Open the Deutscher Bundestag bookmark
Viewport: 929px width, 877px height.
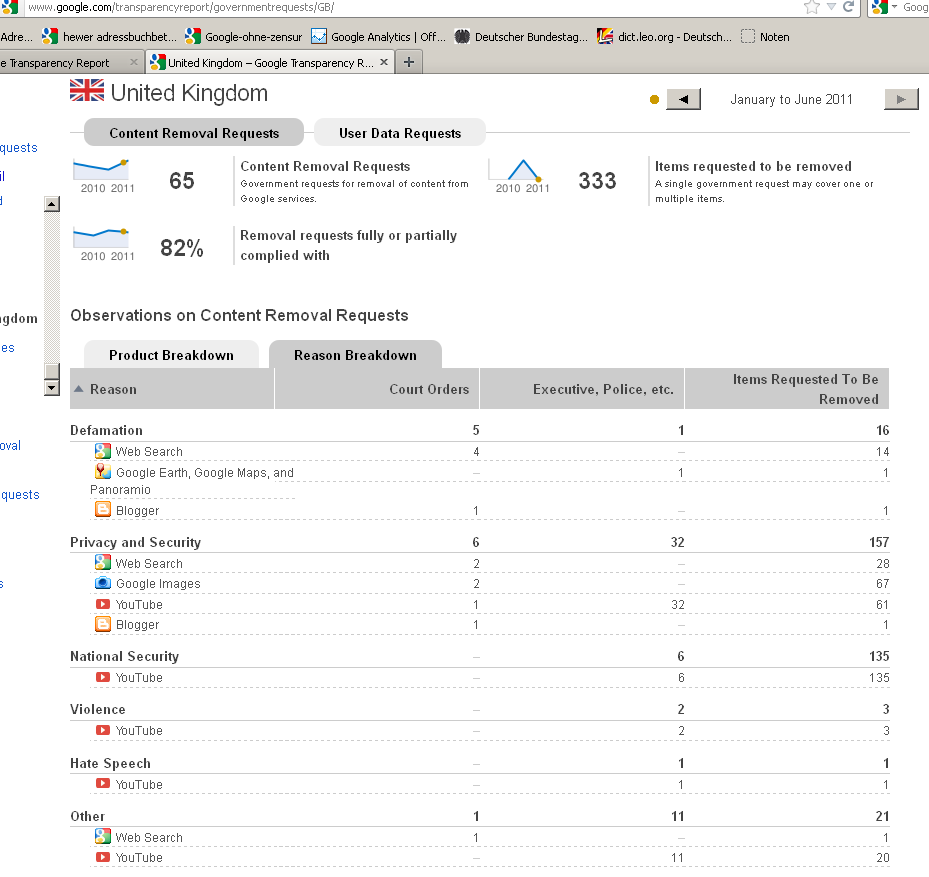tap(521, 37)
